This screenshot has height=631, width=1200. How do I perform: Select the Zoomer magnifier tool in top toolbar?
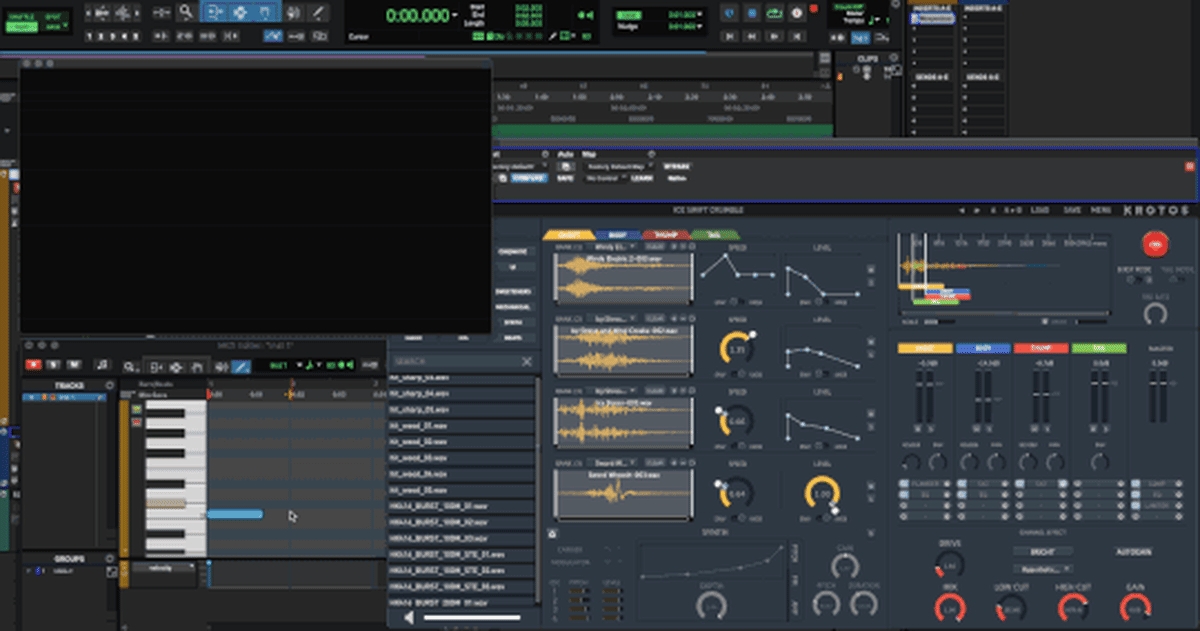coord(186,13)
